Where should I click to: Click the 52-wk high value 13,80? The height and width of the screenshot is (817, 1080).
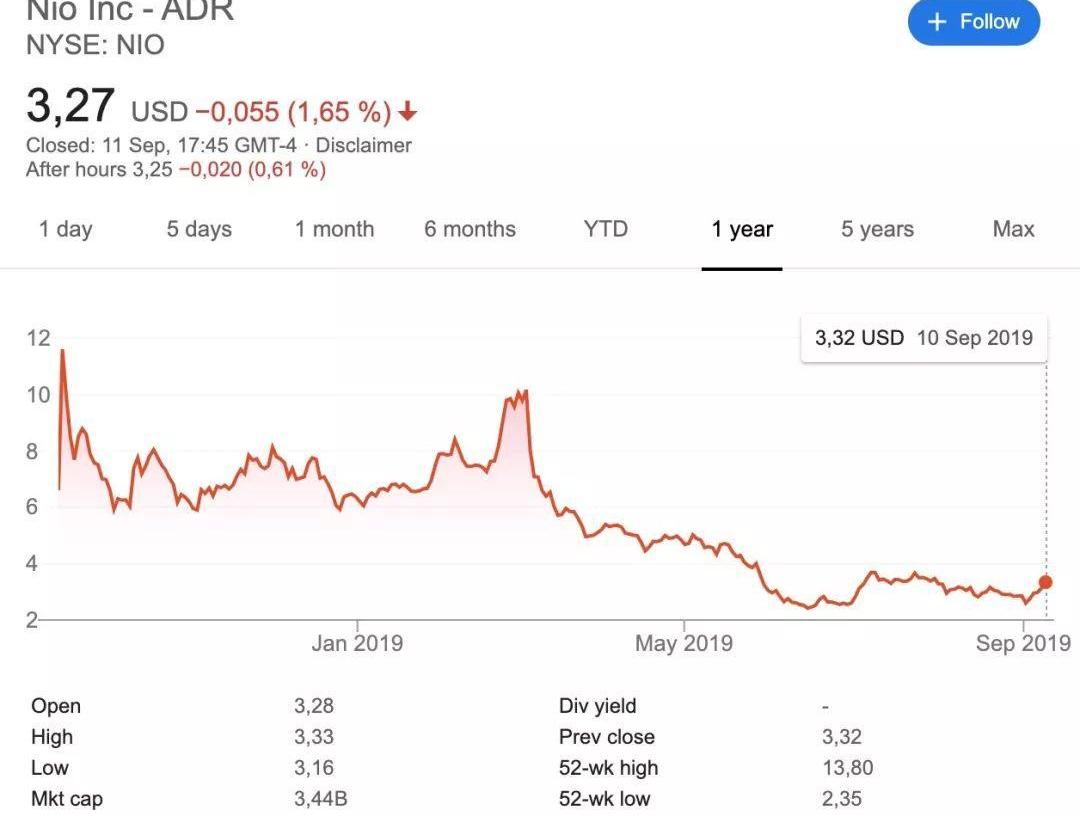click(x=848, y=768)
